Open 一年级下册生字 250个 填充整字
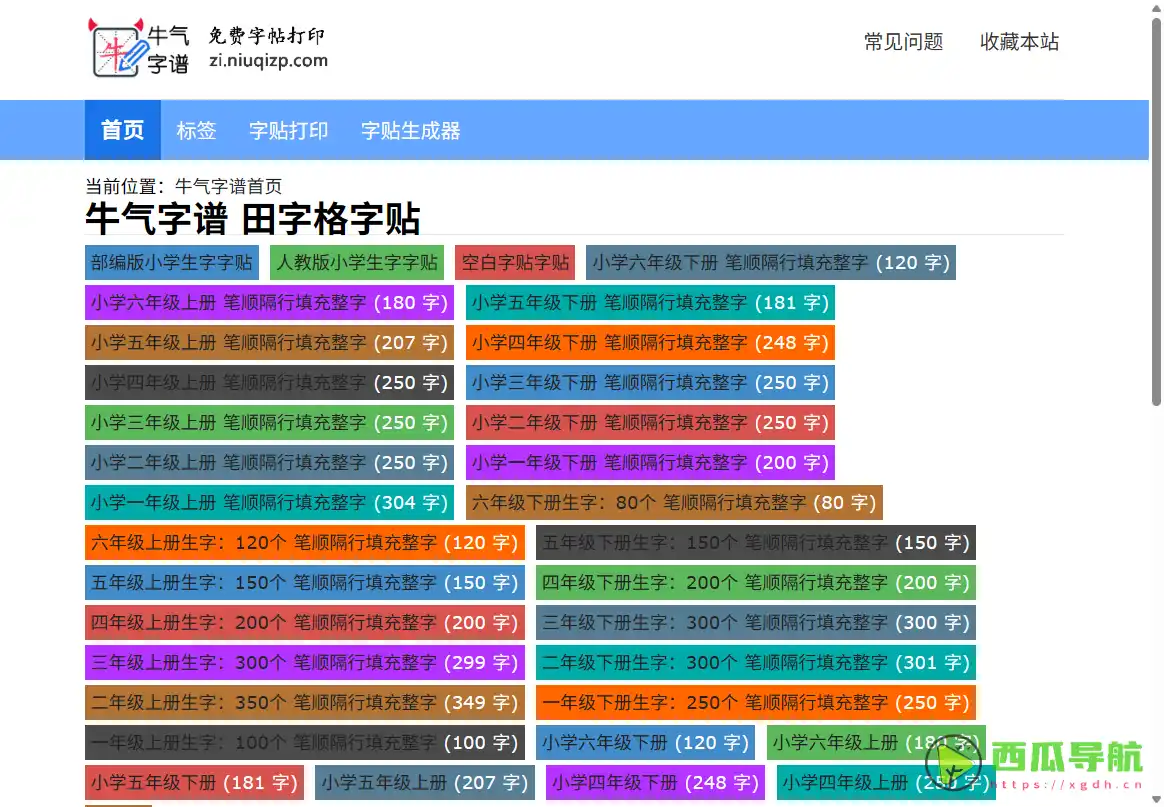The height and width of the screenshot is (807, 1164). [x=756, y=702]
